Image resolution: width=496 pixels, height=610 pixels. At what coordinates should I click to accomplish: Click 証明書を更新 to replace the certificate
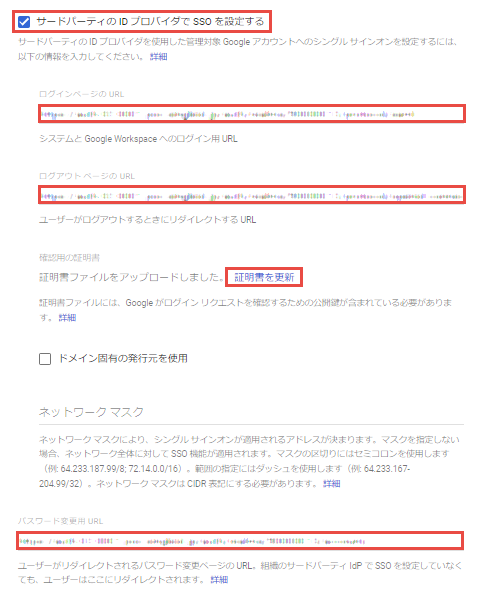click(264, 277)
